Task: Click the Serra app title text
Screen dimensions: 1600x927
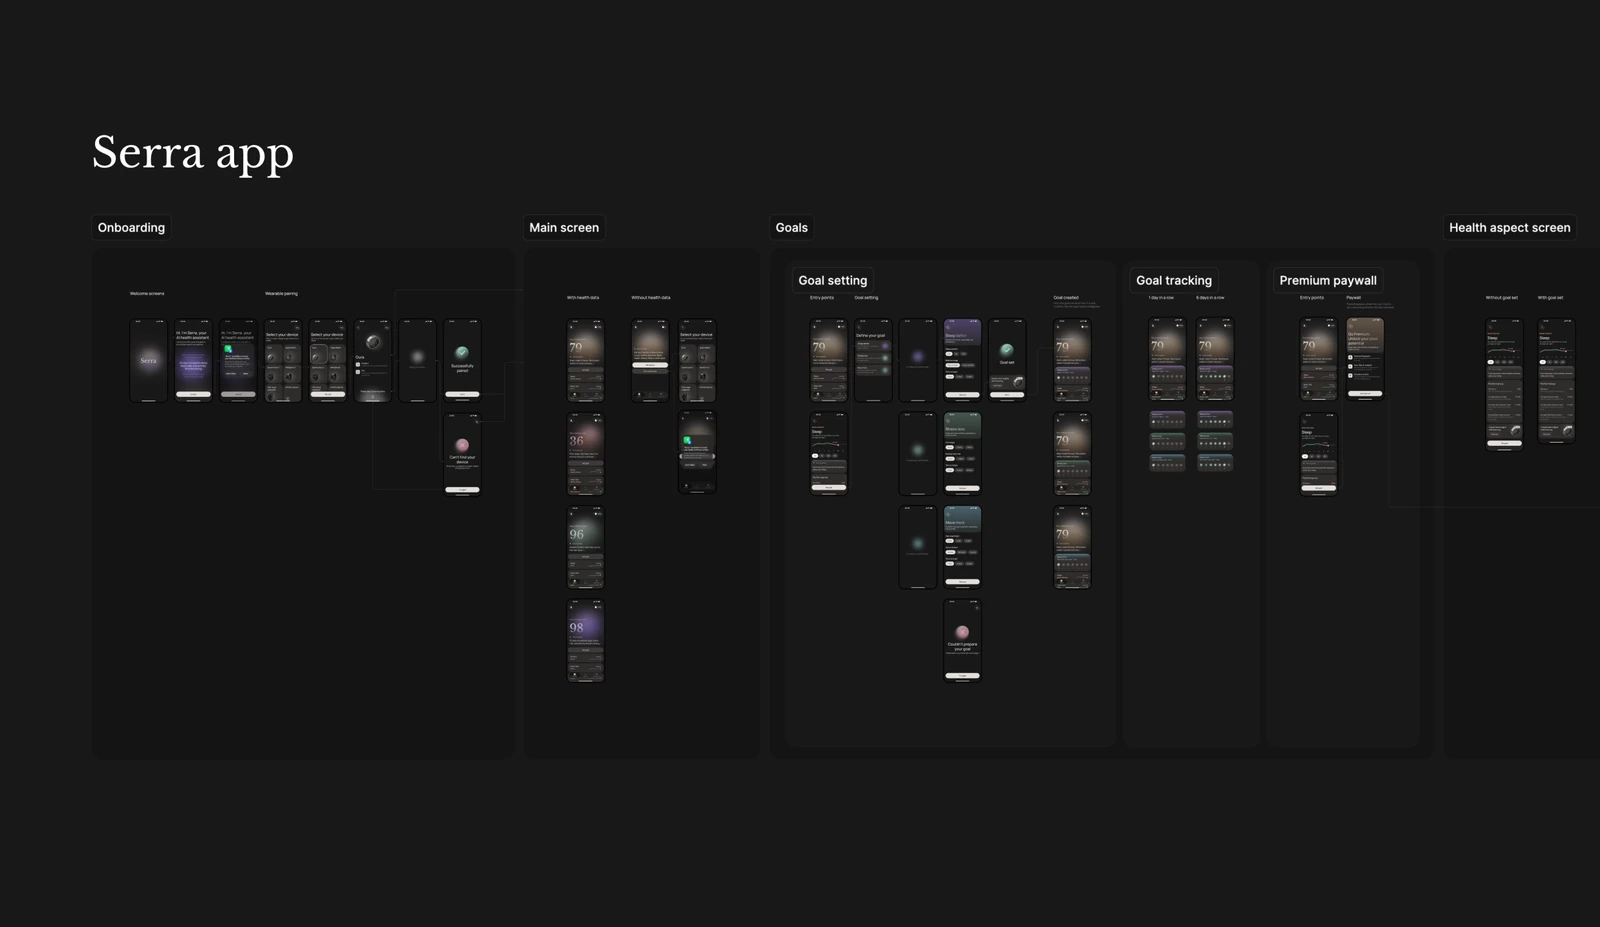Action: pos(193,153)
